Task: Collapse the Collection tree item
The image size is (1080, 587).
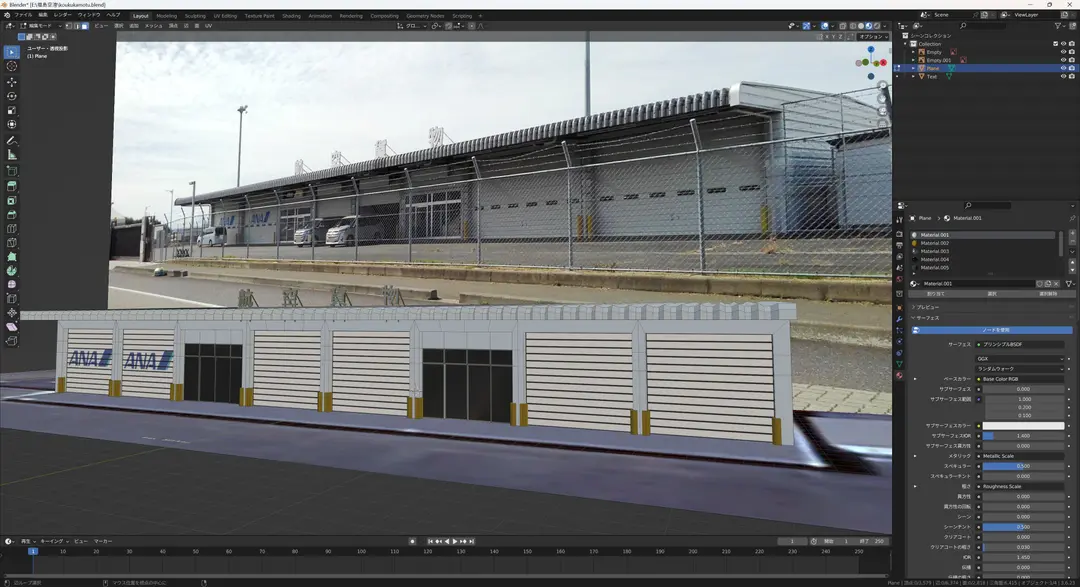Action: pos(906,43)
